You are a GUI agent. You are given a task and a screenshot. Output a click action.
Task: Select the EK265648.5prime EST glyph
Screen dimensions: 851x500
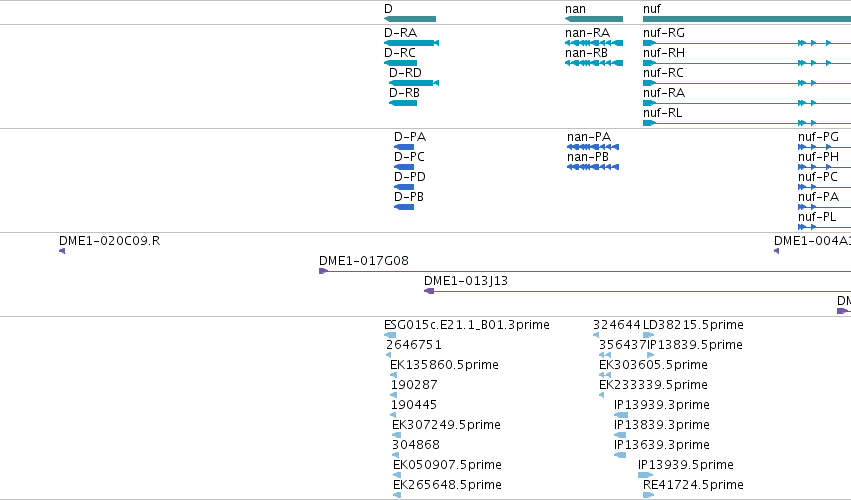pyautogui.click(x=397, y=495)
